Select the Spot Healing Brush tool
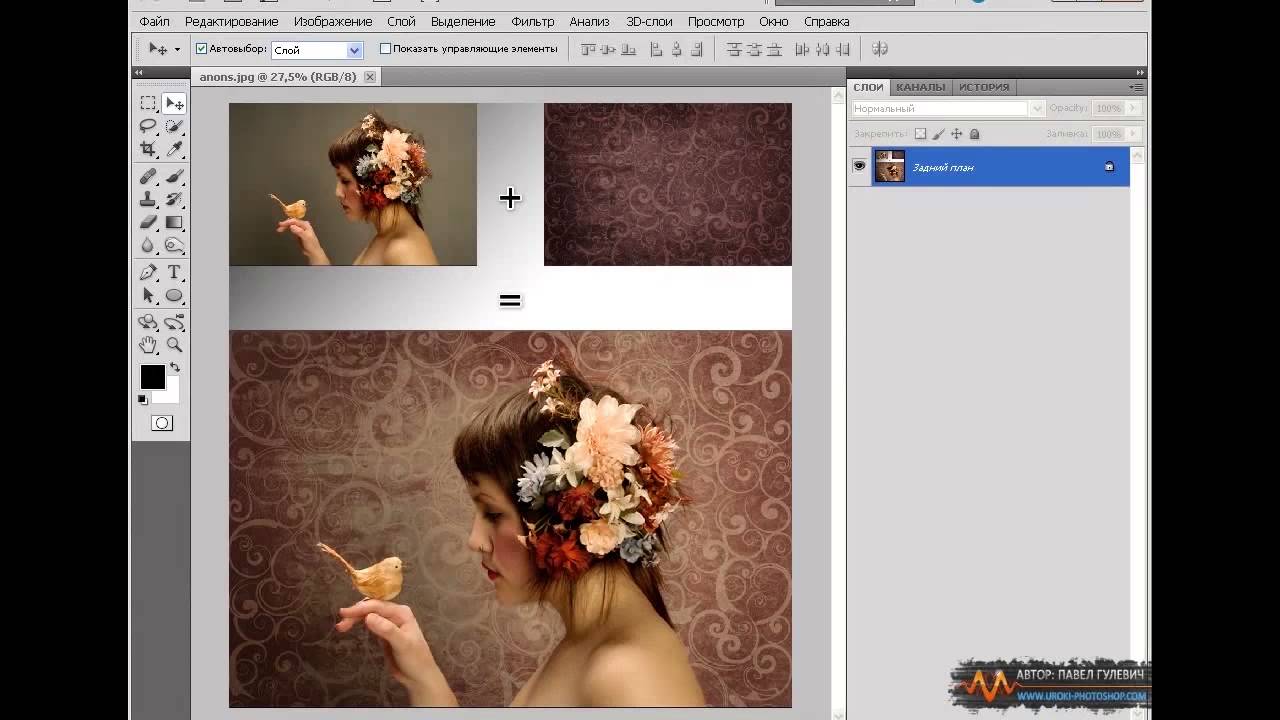Screen dimensions: 1280x720 pos(148,176)
